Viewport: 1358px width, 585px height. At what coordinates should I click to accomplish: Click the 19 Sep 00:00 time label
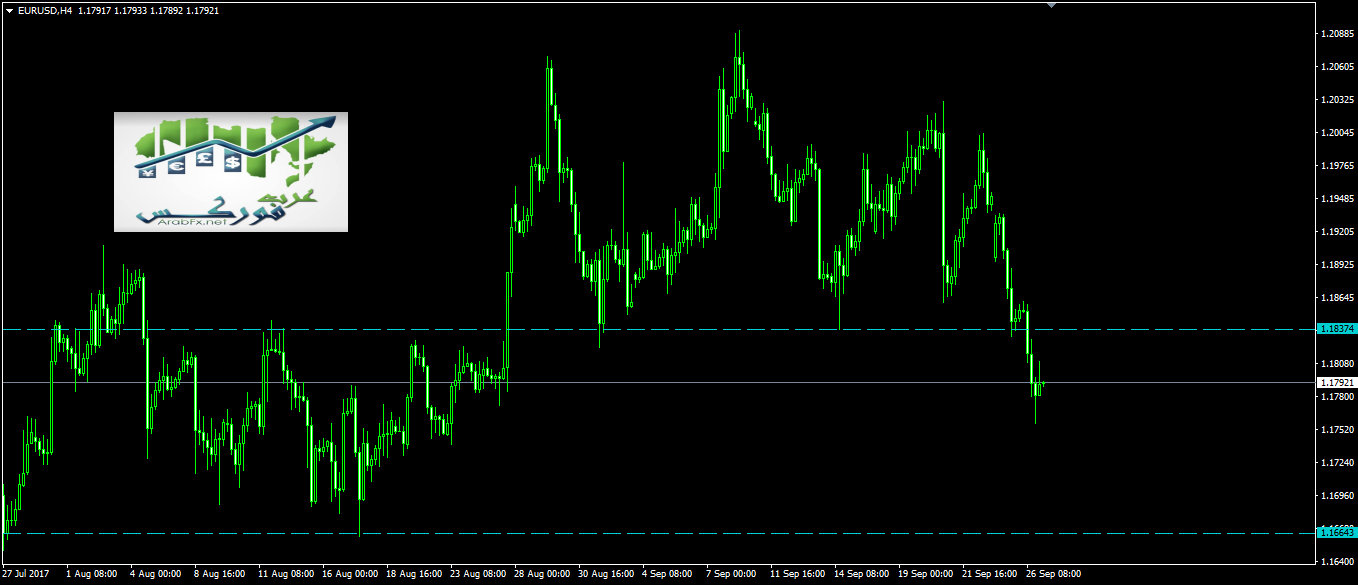point(924,575)
